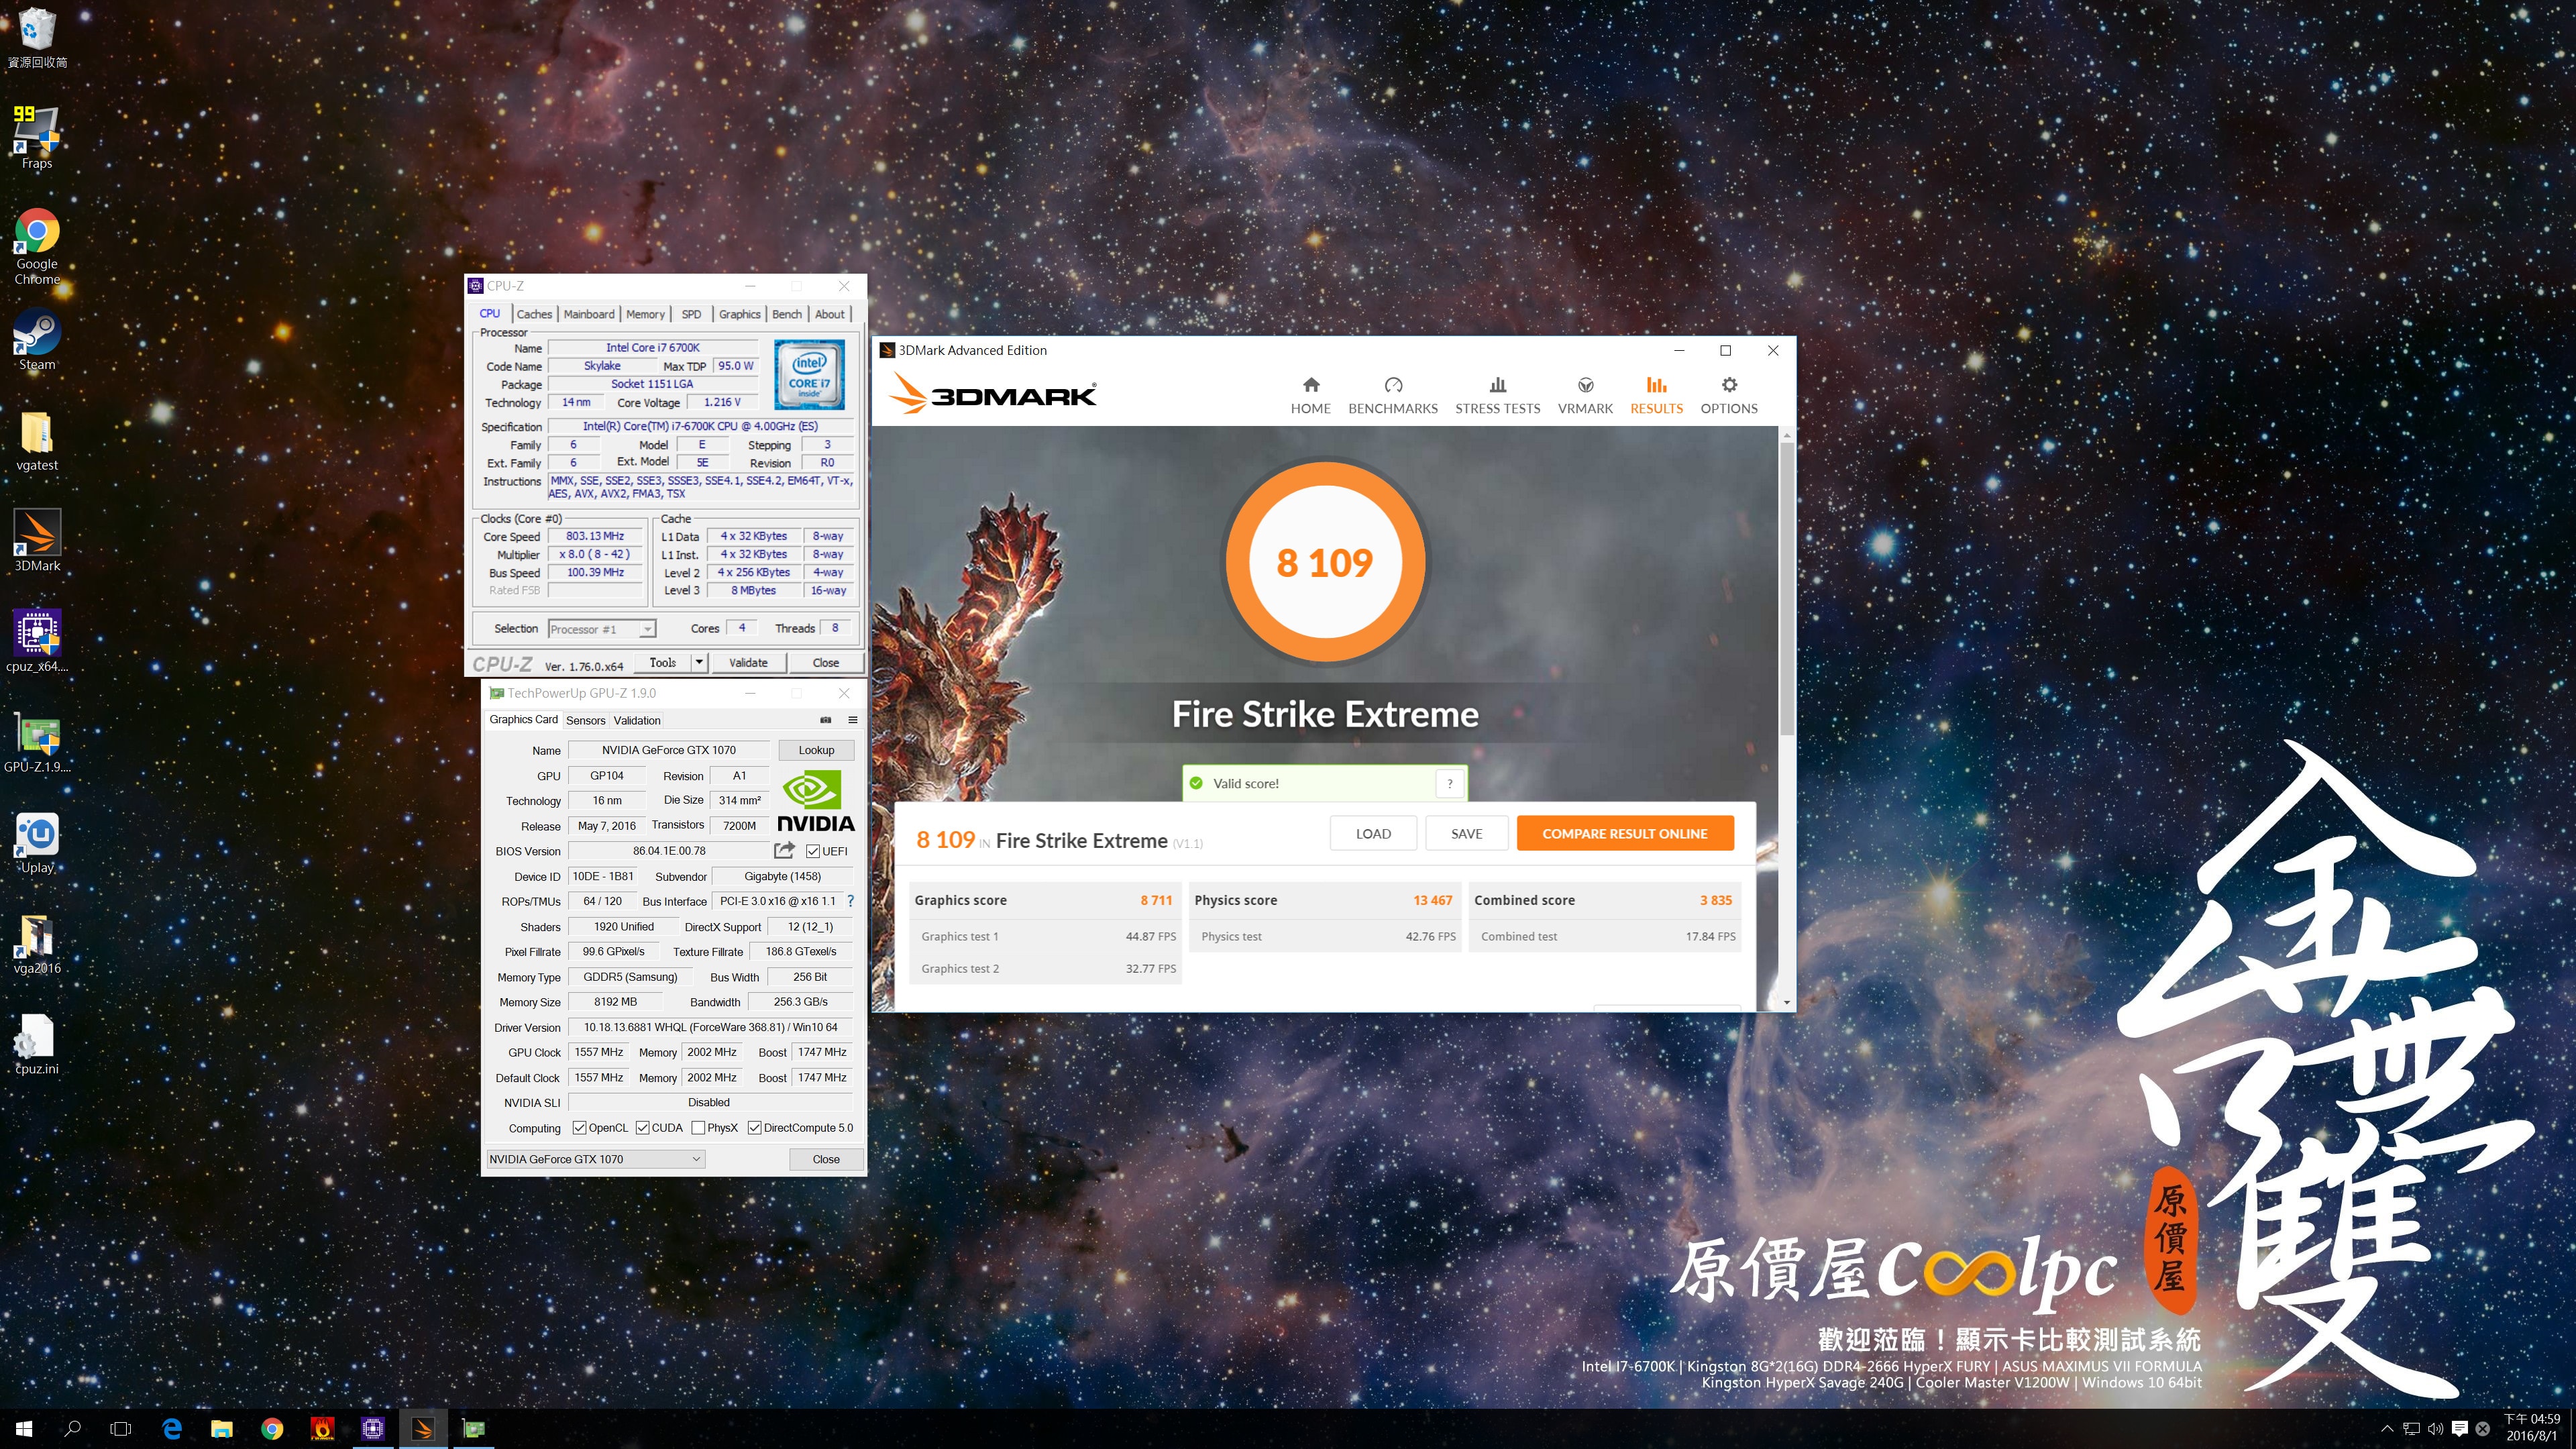Switch to Sensors tab in GPU-Z
Screen dimensions: 2576x1449
click(x=586, y=720)
